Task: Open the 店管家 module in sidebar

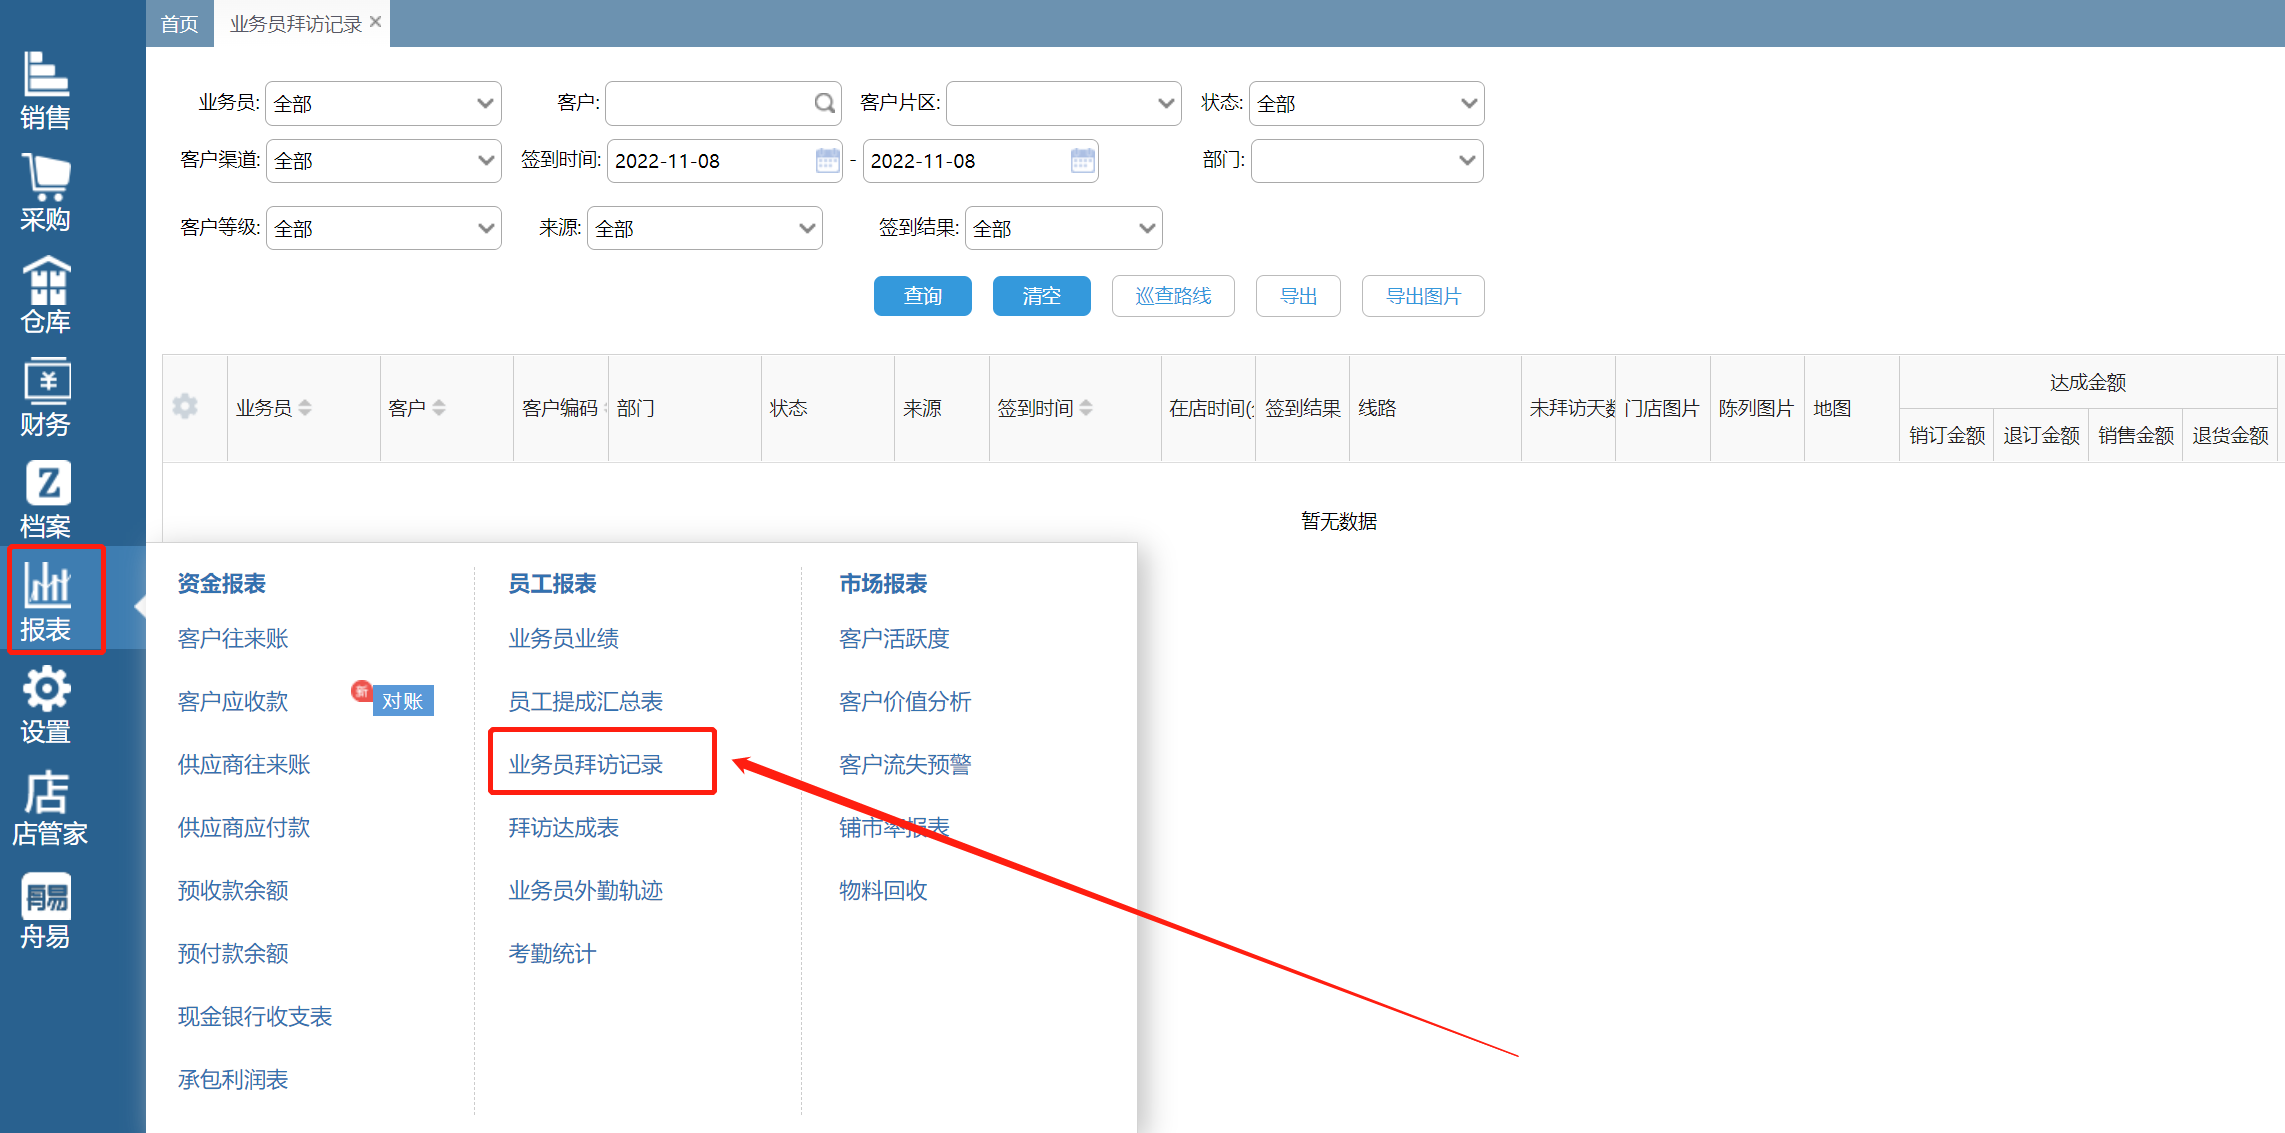Action: (x=48, y=808)
